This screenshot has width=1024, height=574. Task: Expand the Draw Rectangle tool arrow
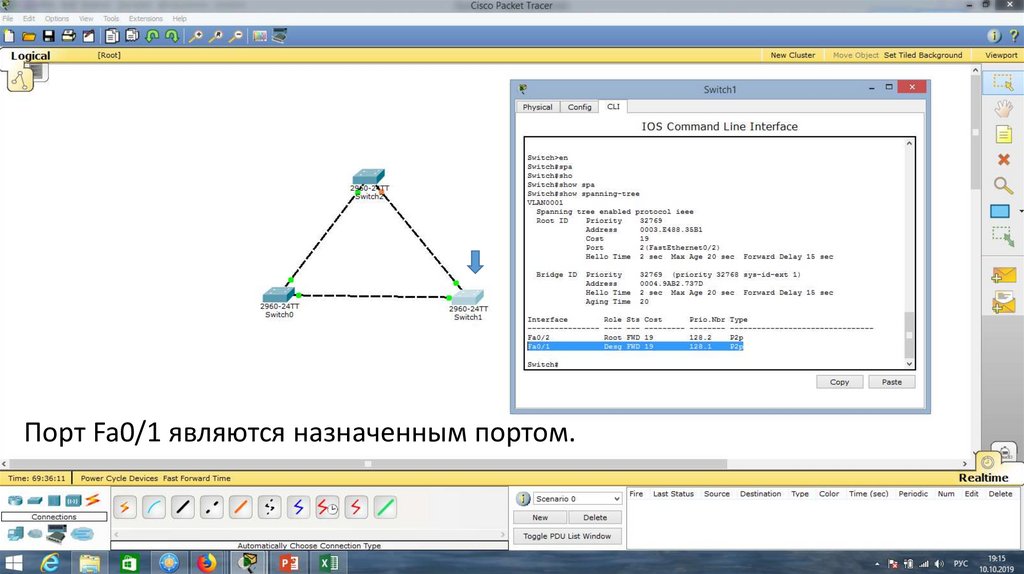pyautogui.click(x=1020, y=212)
